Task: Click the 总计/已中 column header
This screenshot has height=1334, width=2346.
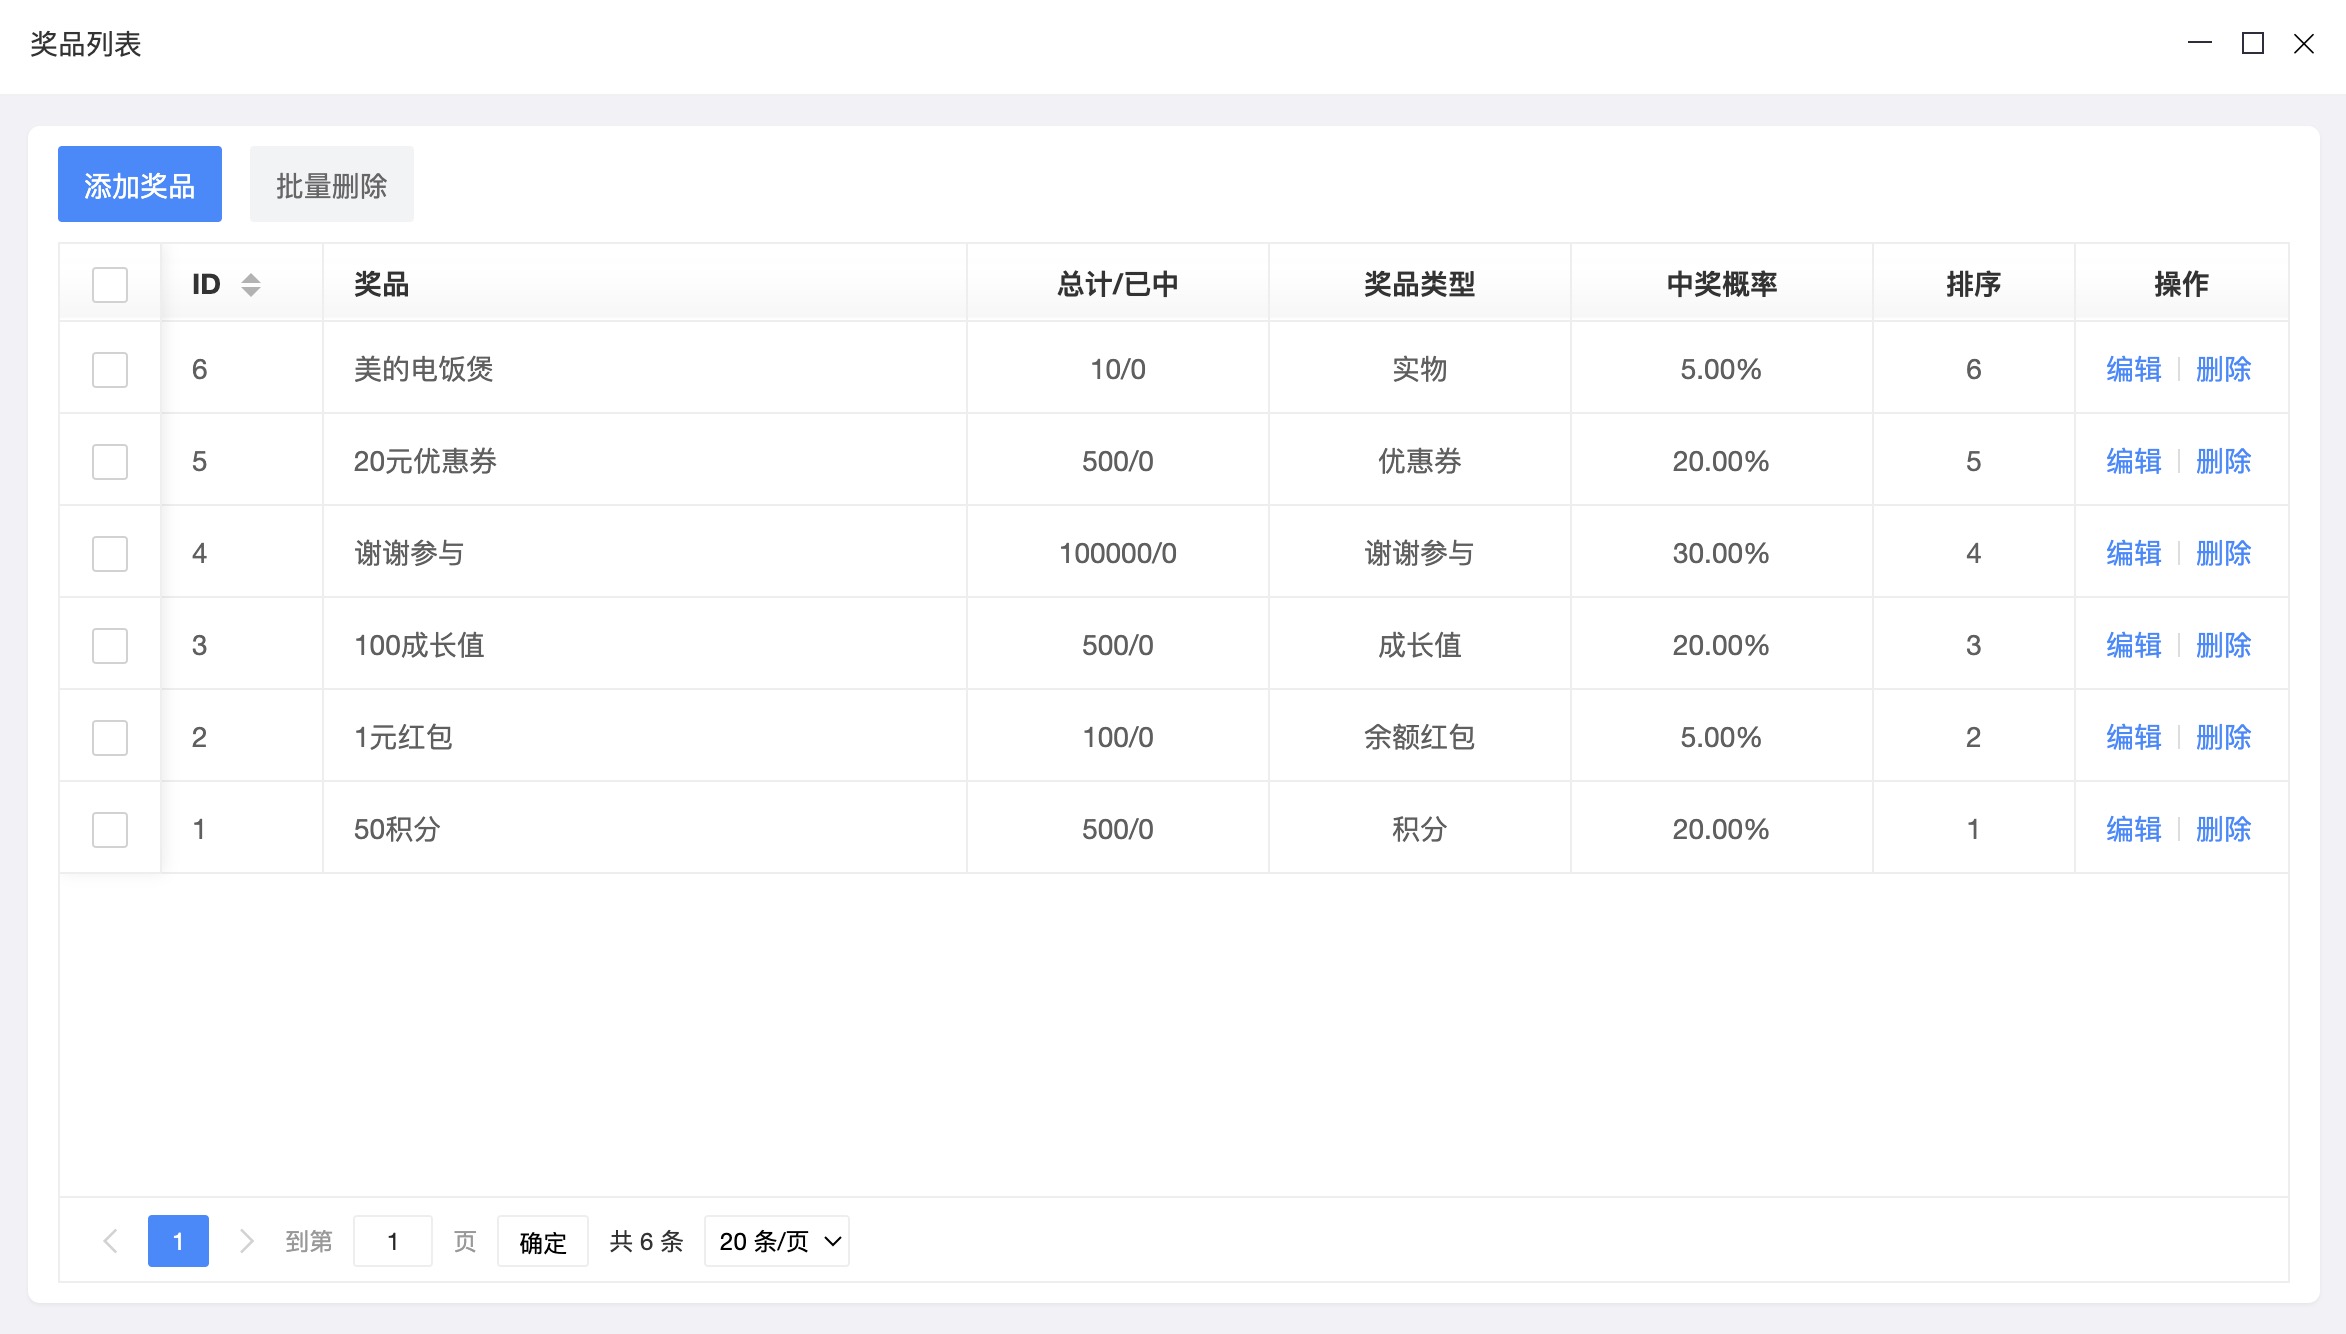Action: (x=1118, y=284)
